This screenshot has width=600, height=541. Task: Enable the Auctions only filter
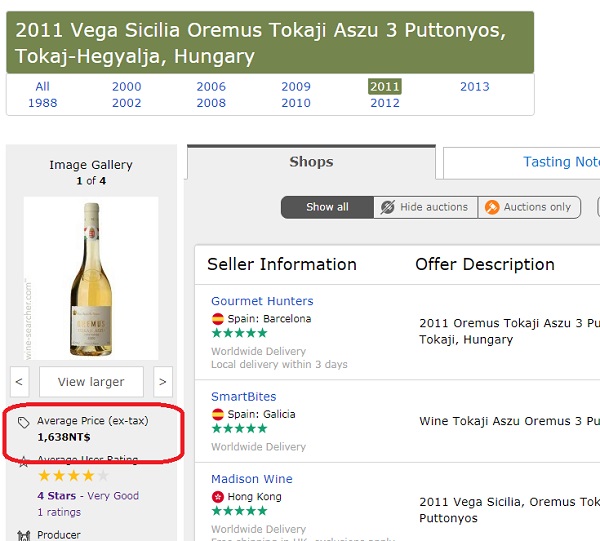pyautogui.click(x=529, y=207)
